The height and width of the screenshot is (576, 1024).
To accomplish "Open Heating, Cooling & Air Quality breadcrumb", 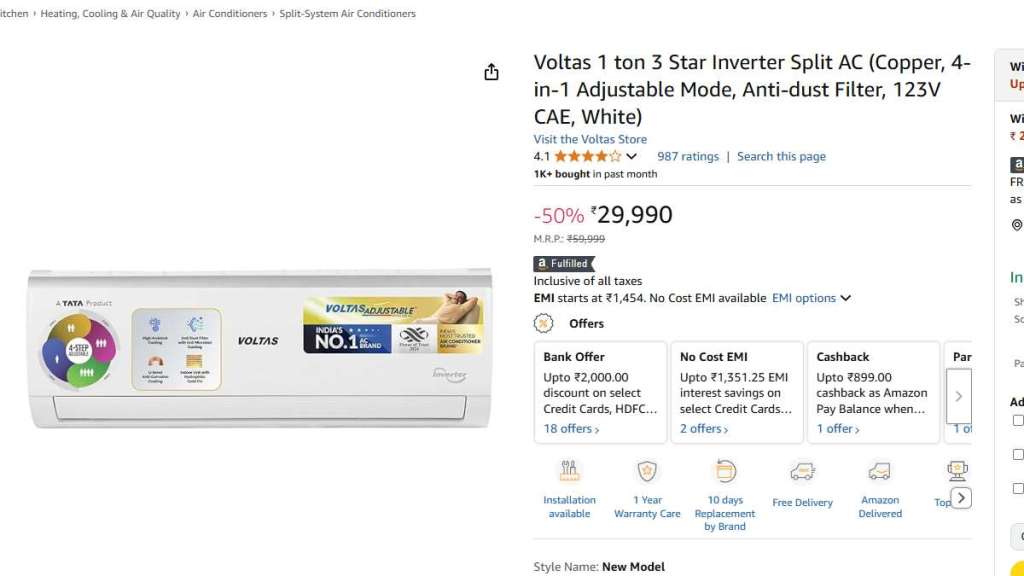I will [110, 14].
